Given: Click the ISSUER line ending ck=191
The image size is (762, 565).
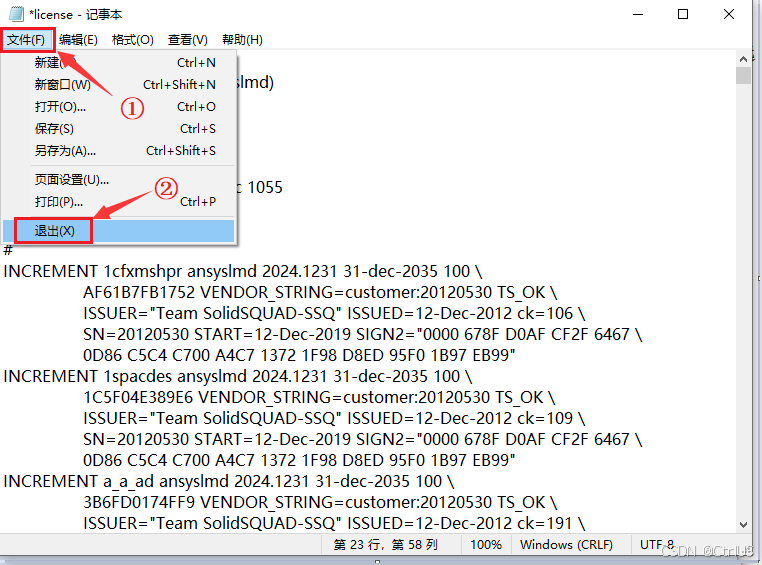Looking at the screenshot, I should tap(334, 523).
